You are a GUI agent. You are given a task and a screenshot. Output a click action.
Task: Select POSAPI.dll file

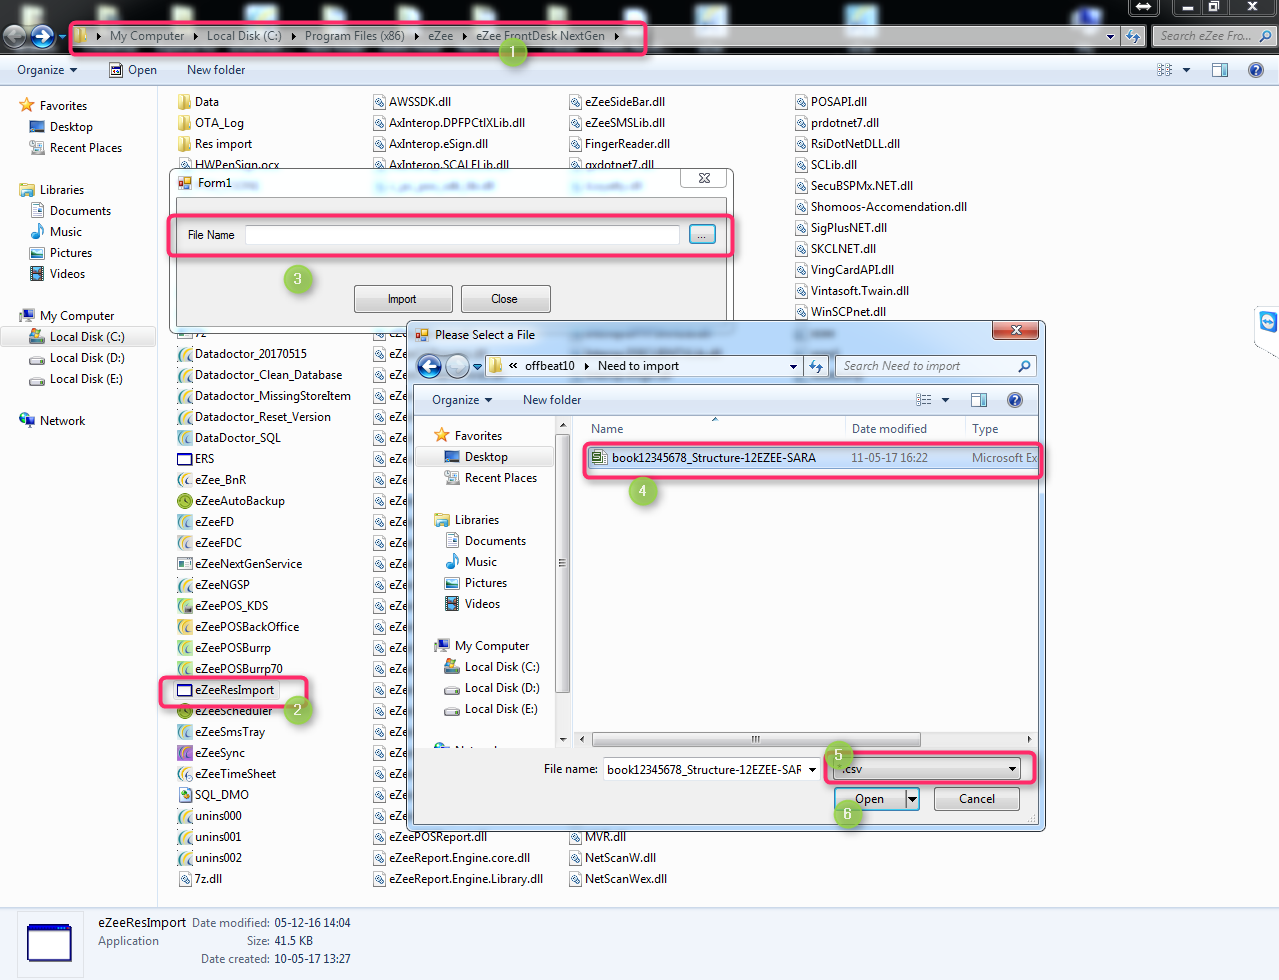[x=831, y=102]
